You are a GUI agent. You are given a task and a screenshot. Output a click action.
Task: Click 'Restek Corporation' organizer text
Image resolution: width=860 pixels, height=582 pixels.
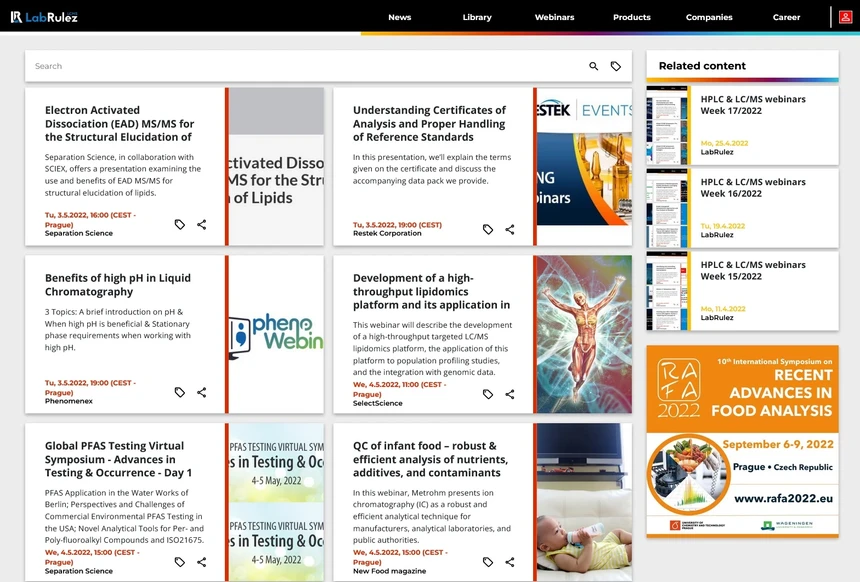[387, 233]
